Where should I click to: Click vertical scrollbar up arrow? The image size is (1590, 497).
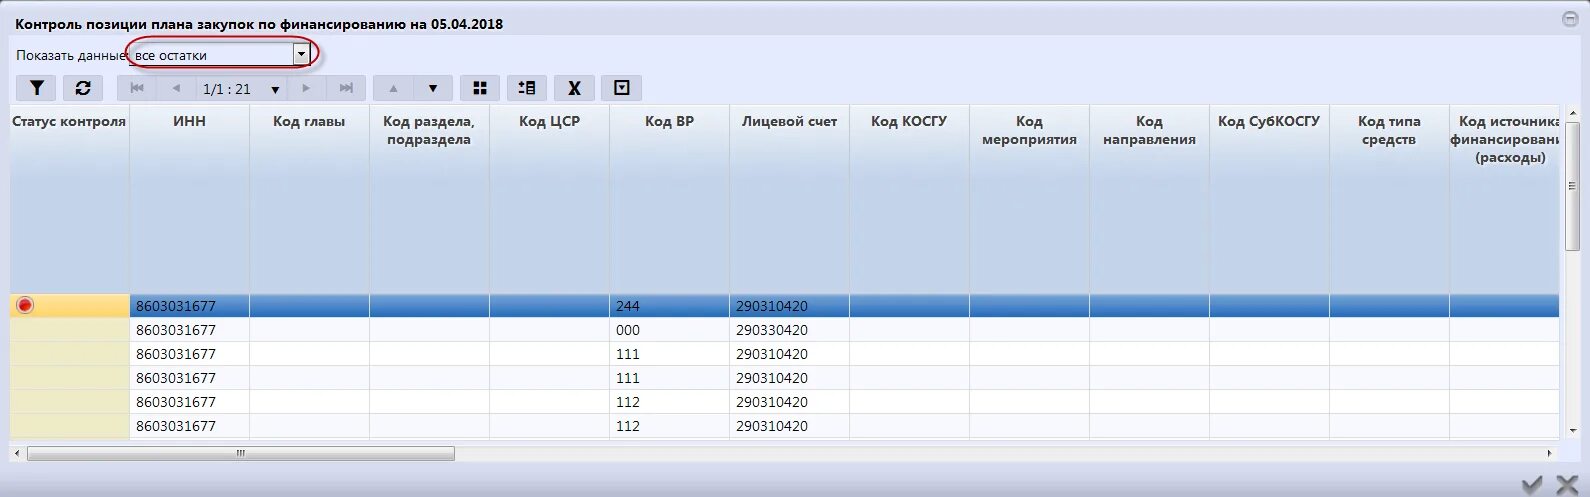coord(1572,113)
